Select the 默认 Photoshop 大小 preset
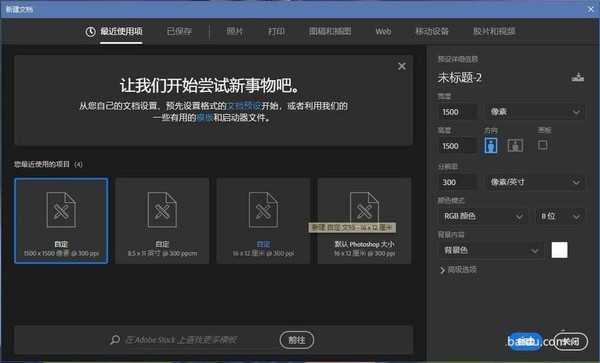Screen dimensions: 600x363 [x=364, y=221]
